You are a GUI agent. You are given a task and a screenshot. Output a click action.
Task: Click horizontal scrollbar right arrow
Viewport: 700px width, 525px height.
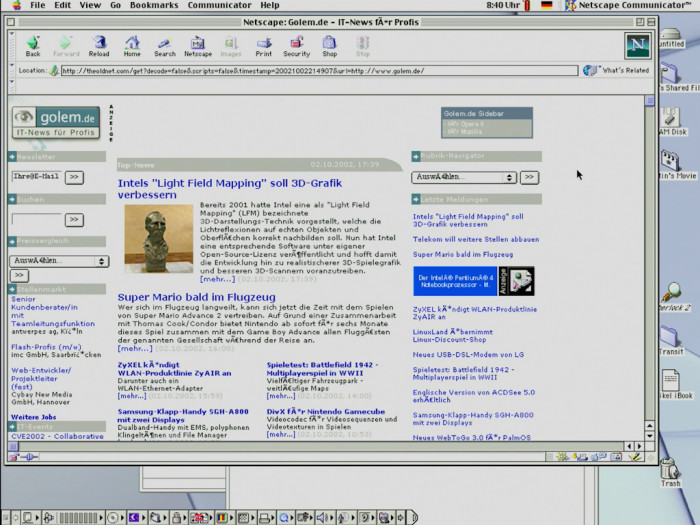point(639,446)
